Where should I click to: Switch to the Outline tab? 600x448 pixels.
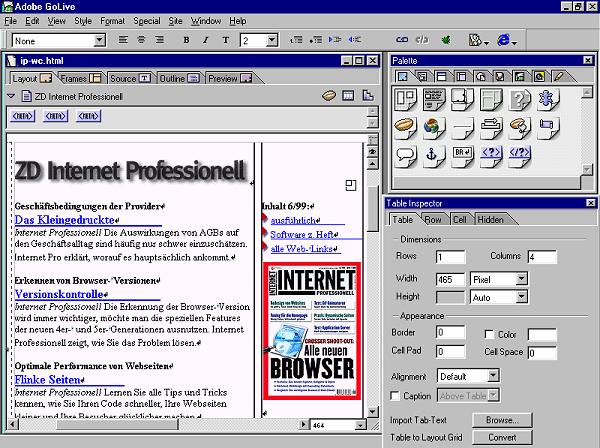pyautogui.click(x=179, y=78)
